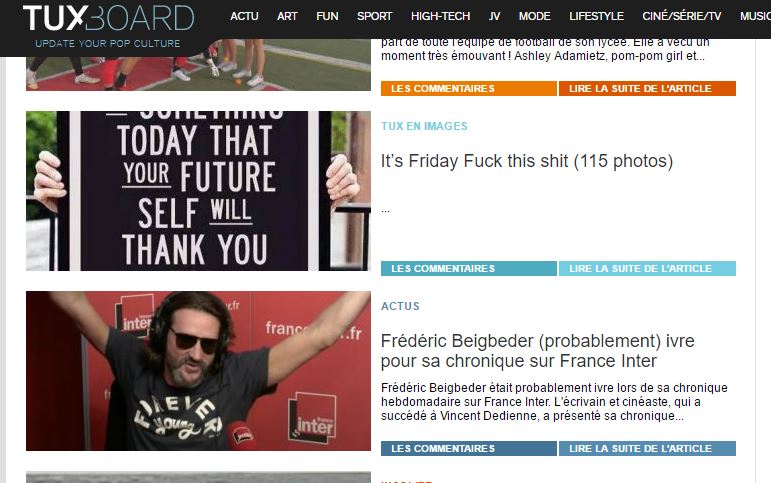The width and height of the screenshot is (771, 483).
Task: Go to the FUN section
Action: point(327,16)
